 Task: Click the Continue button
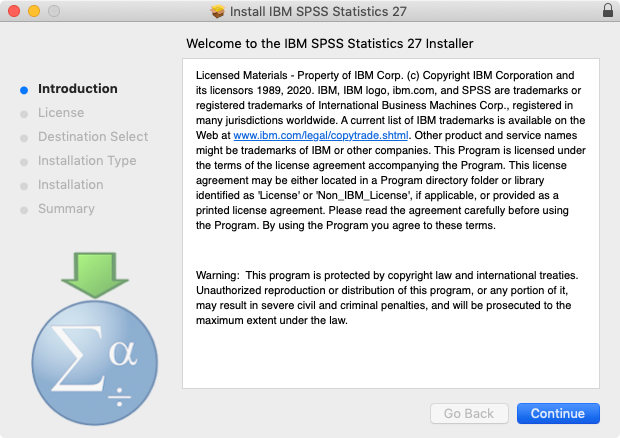(x=558, y=413)
